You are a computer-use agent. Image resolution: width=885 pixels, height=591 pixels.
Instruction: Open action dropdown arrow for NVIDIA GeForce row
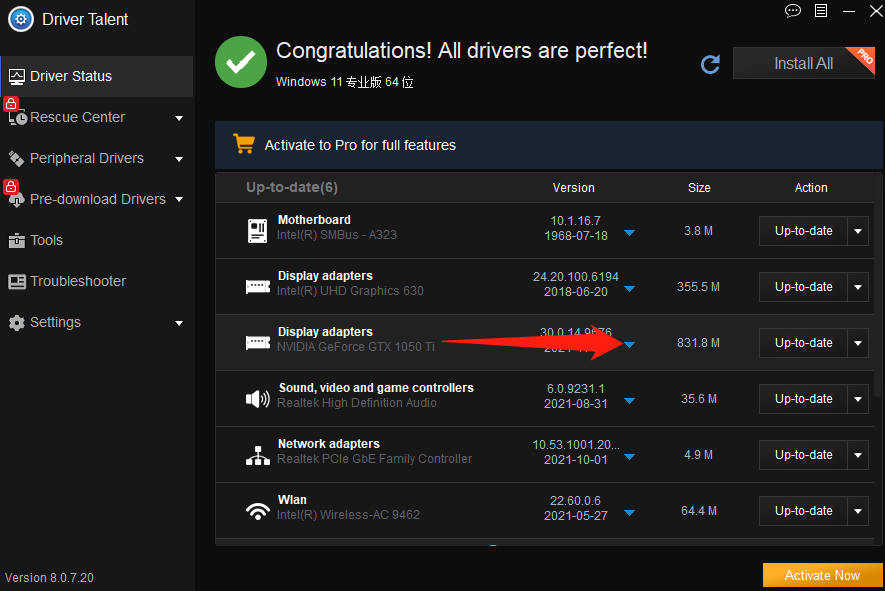pyautogui.click(x=858, y=343)
